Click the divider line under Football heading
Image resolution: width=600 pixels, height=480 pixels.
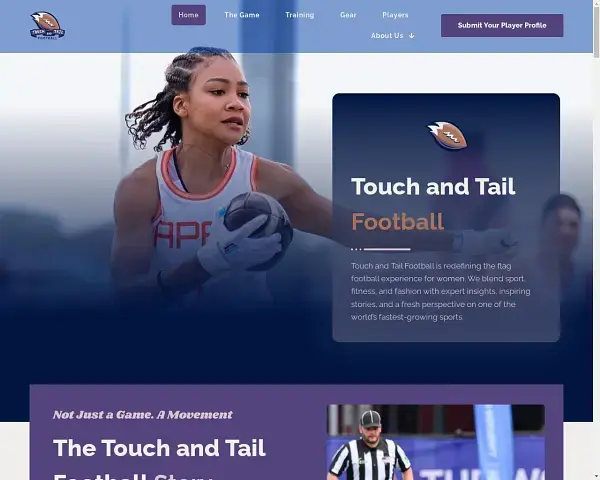point(381,248)
